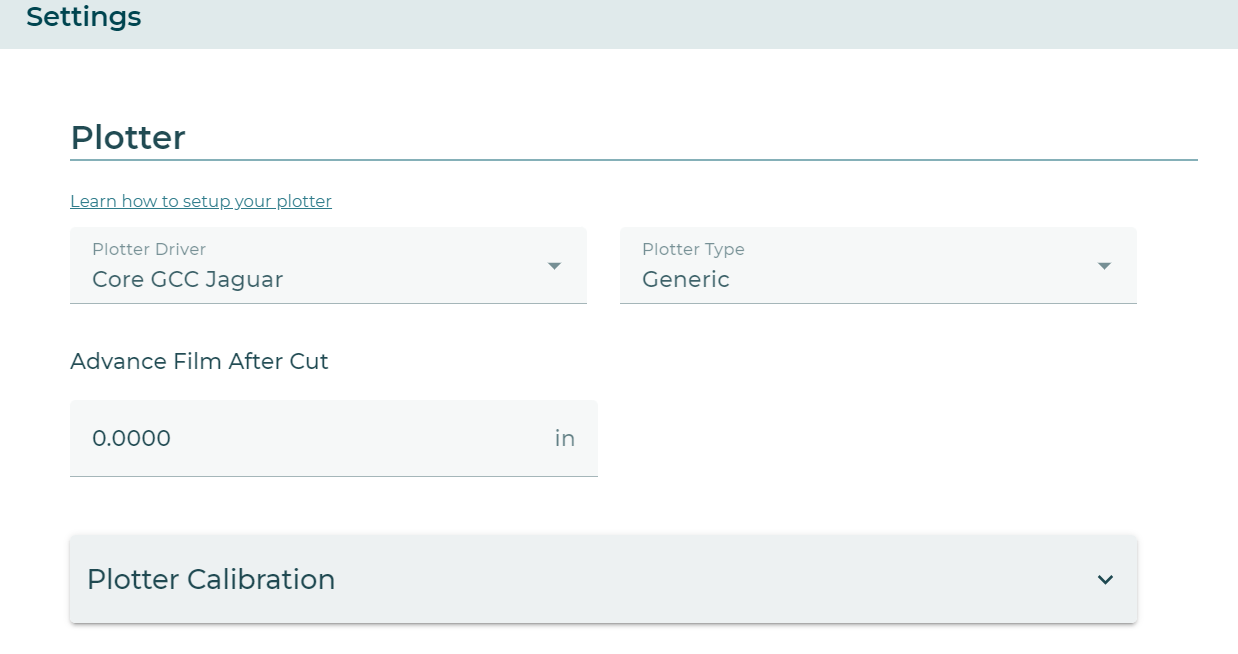
Task: Click the Advance Film After Cut label
Action: (199, 361)
